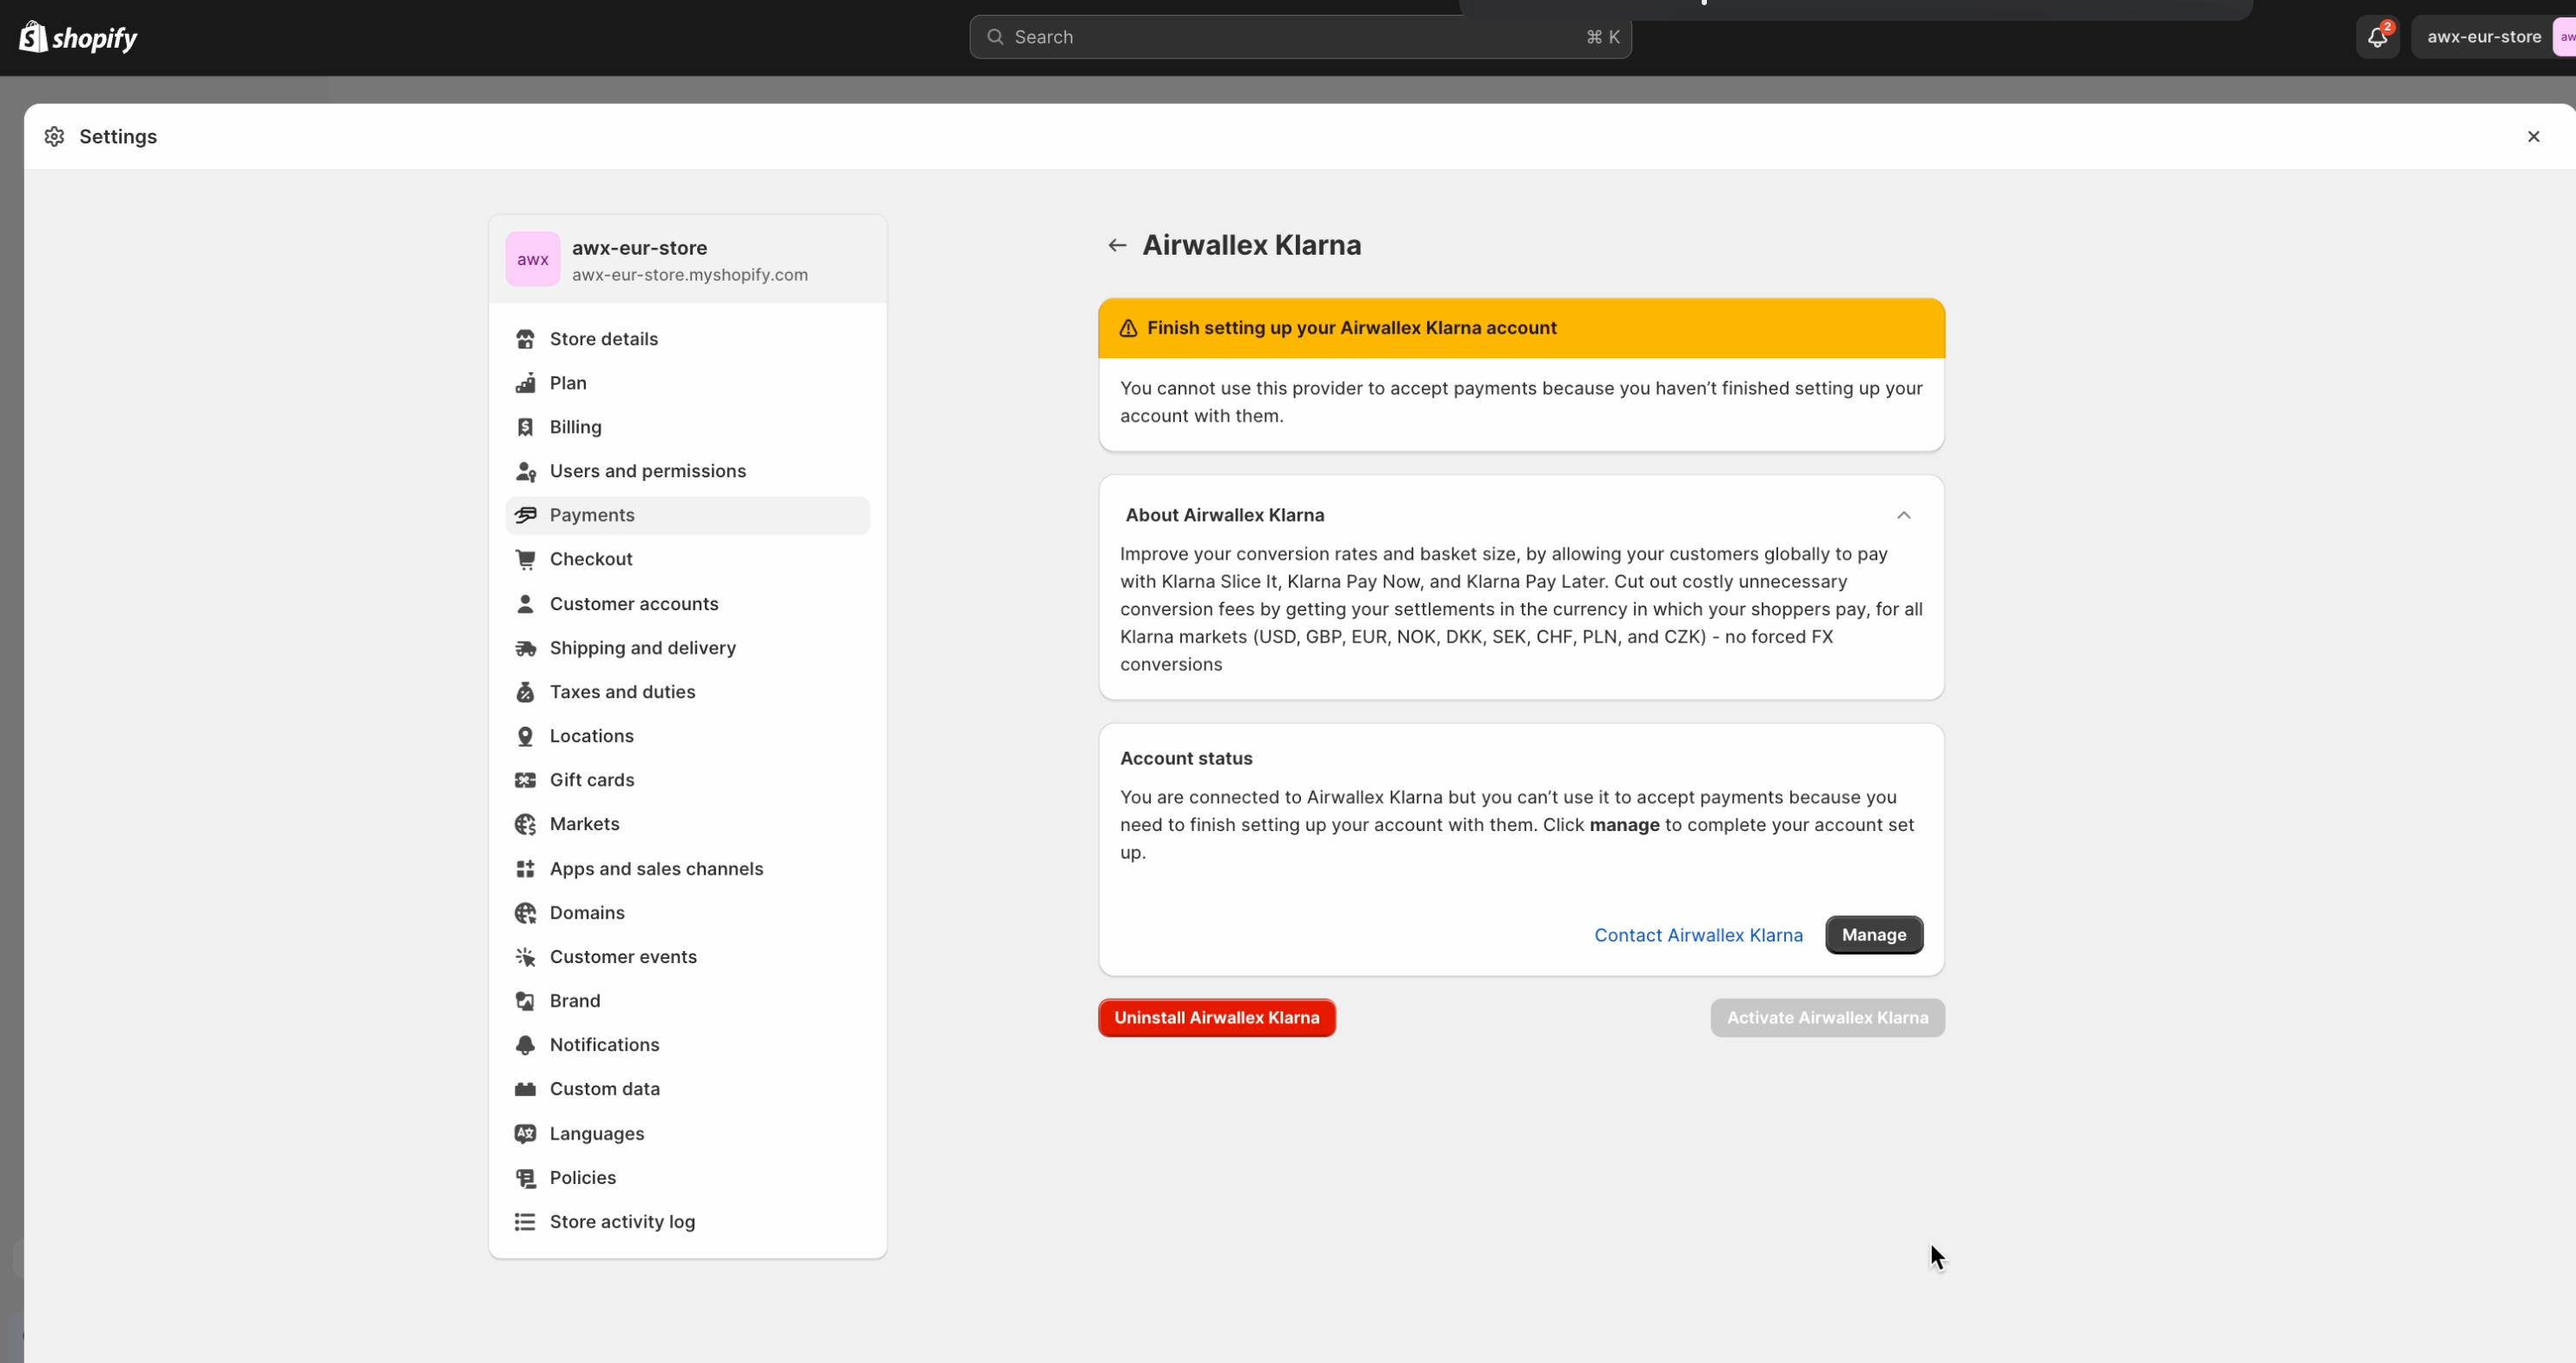The height and width of the screenshot is (1363, 2576).
Task: Click the search magnifier icon
Action: click(996, 37)
